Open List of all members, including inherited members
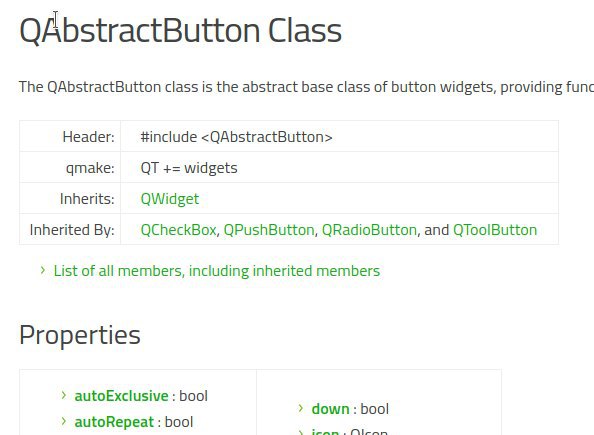Screen dimensions: 594x435 point(217,271)
